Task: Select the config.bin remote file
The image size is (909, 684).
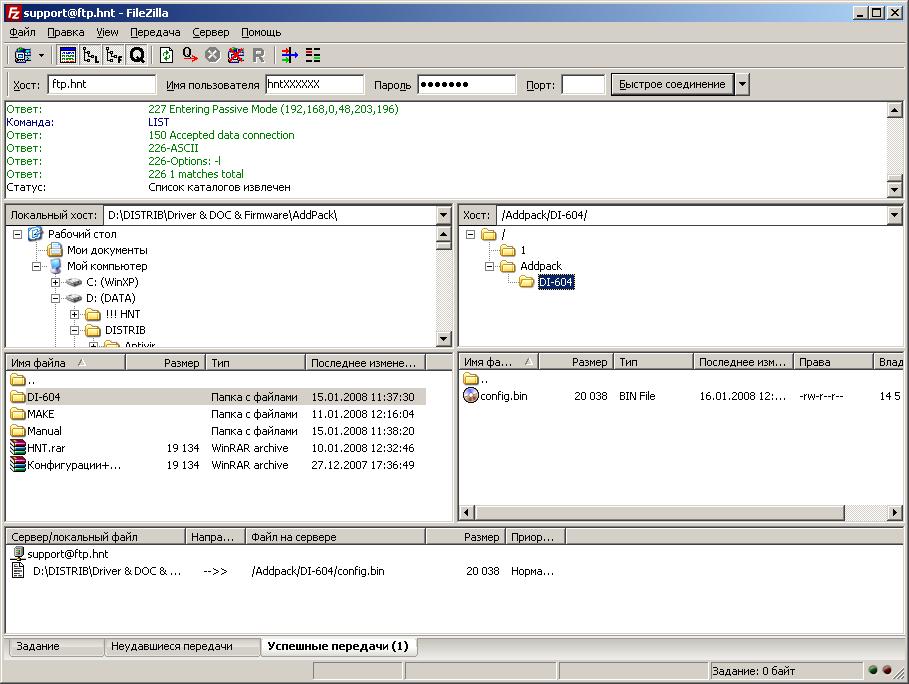Action: coord(503,396)
